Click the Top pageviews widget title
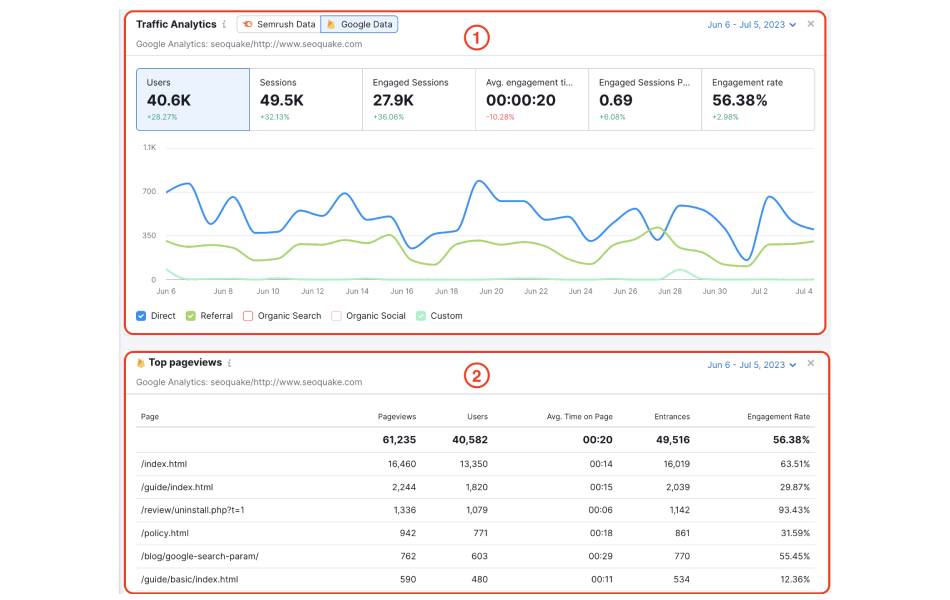Viewport: 950px width, 600px height. click(x=185, y=362)
